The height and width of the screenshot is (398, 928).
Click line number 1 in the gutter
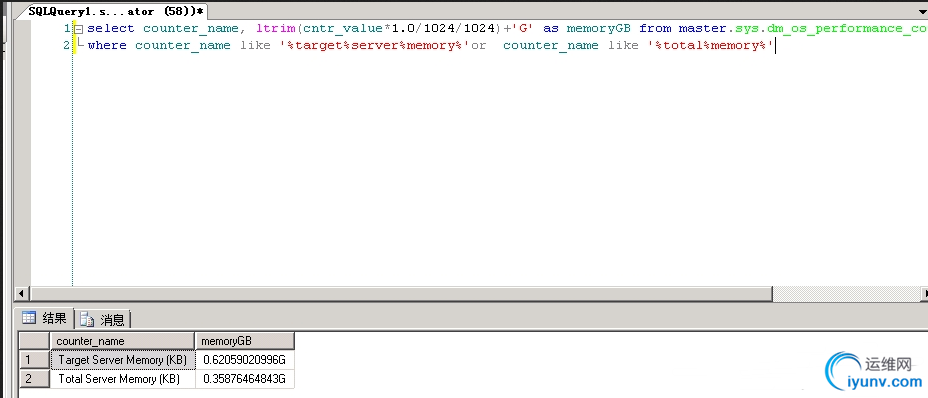(x=67, y=28)
